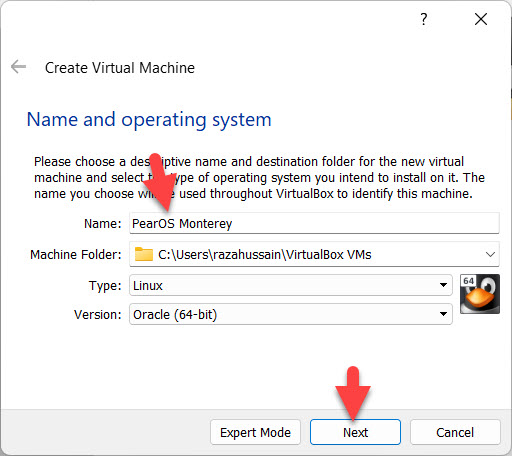This screenshot has width=512, height=456.
Task: Click the yellow folder icon in Machine Folder
Action: click(x=144, y=254)
